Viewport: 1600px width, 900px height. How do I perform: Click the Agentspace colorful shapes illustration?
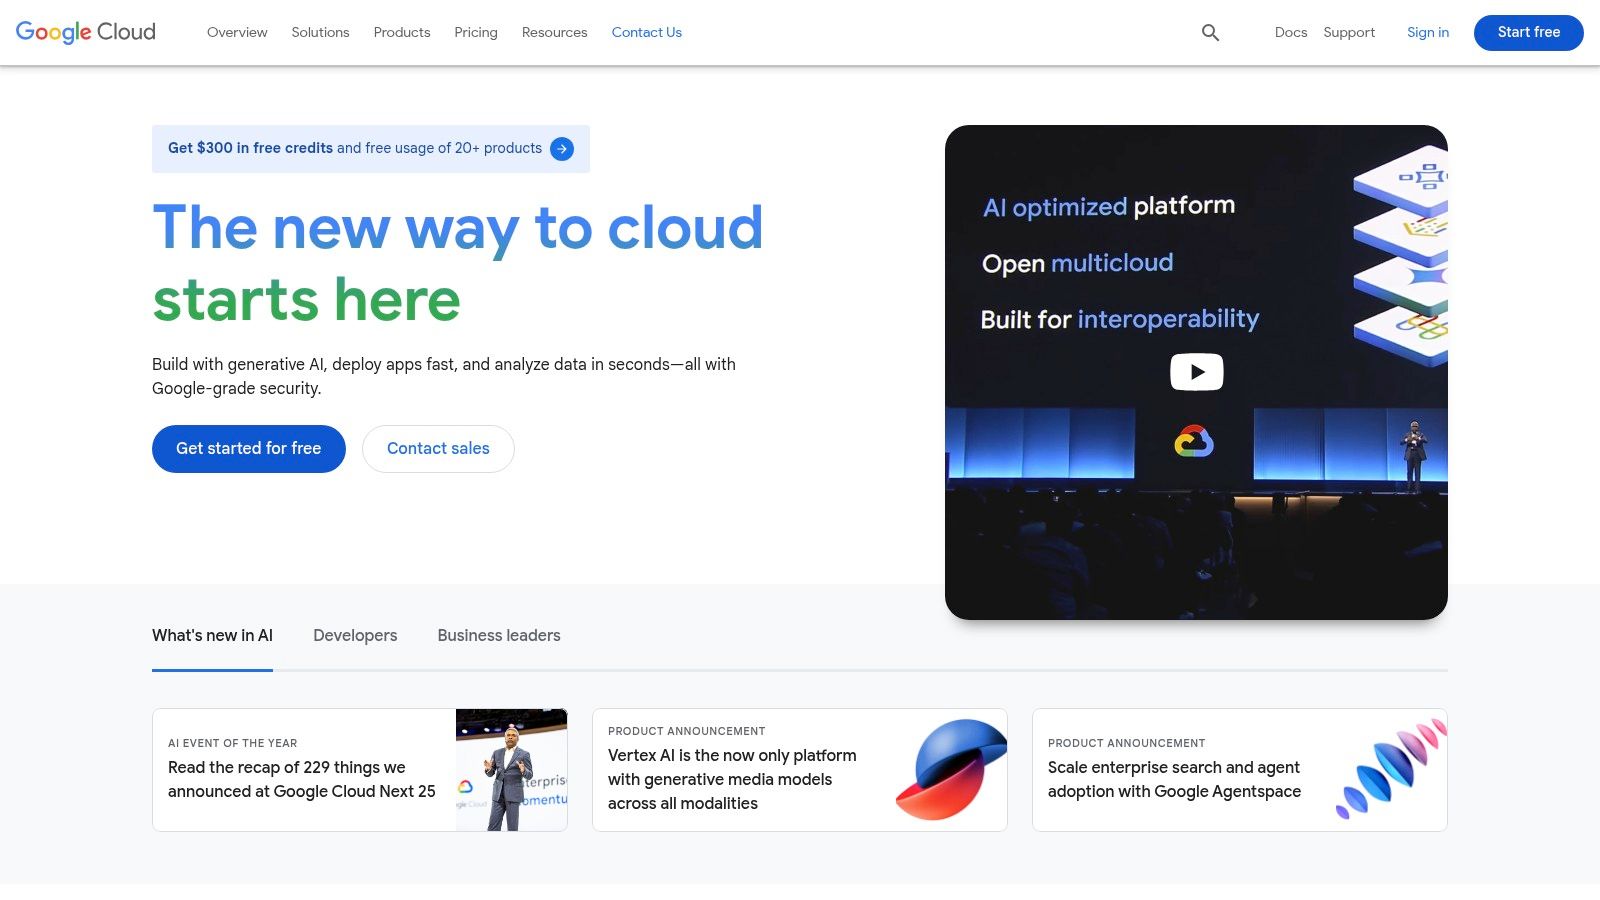click(1391, 769)
